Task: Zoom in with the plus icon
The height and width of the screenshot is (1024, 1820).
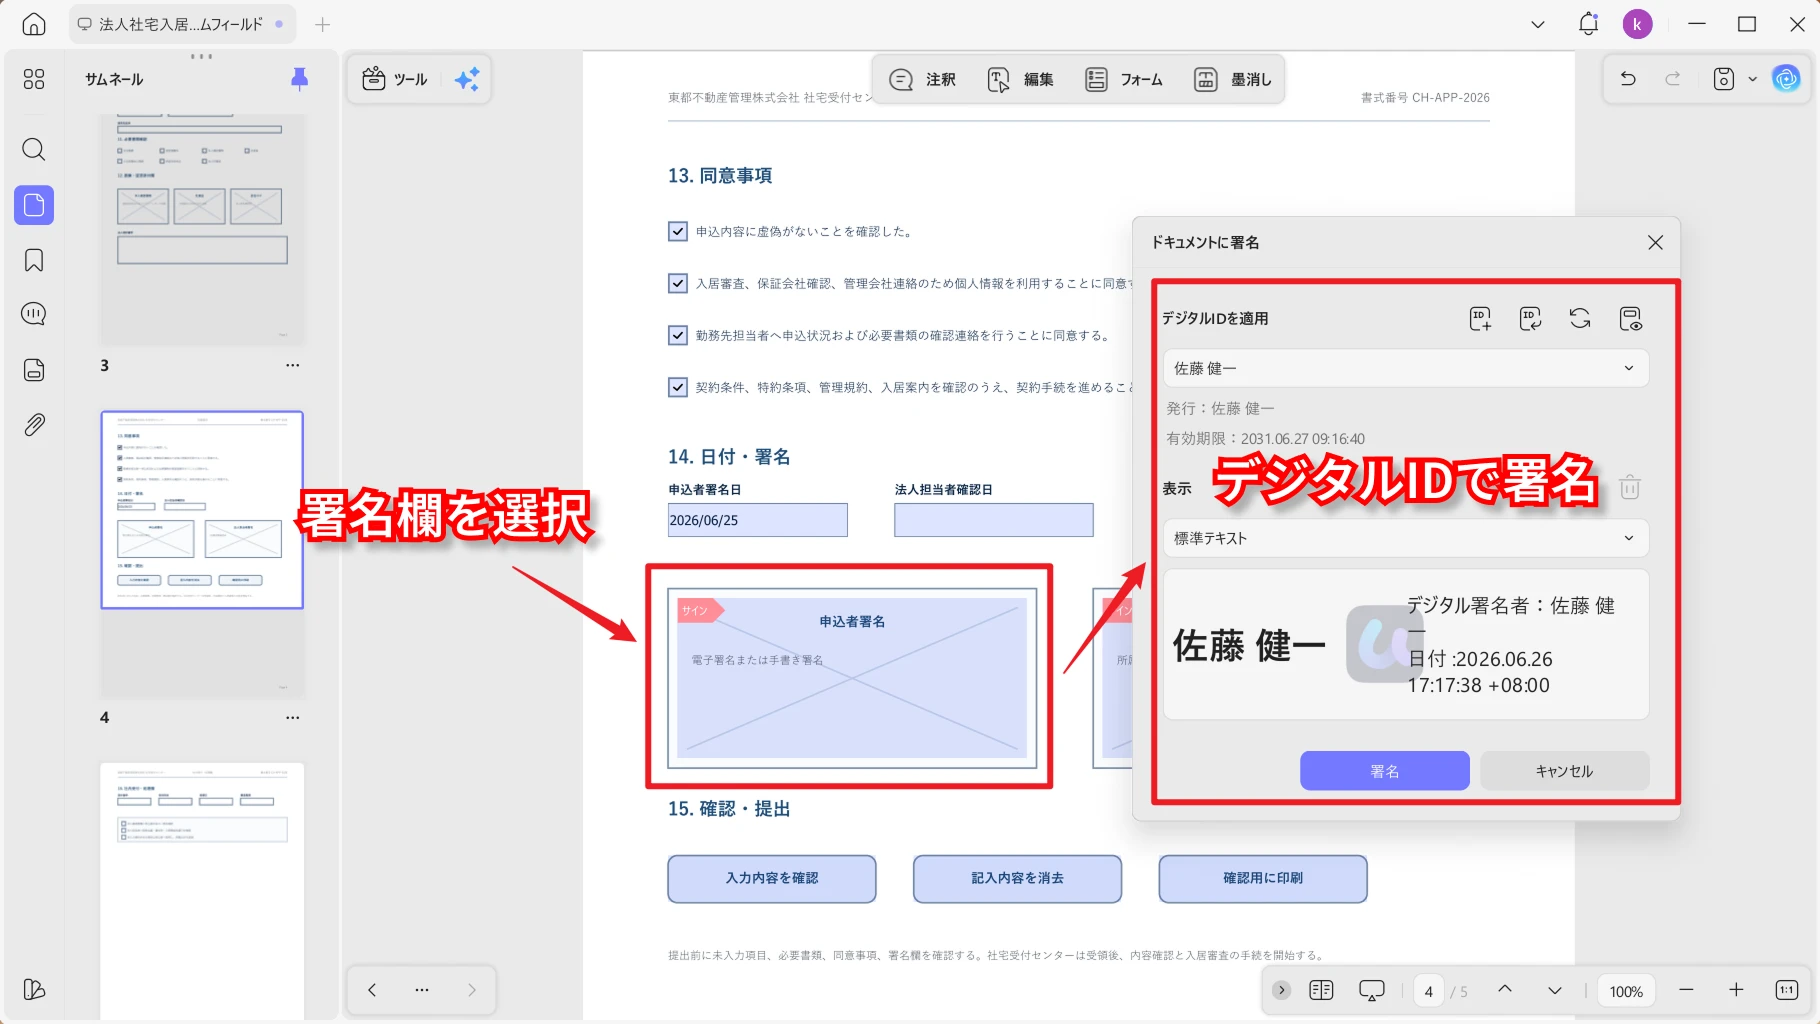Action: point(1736,990)
